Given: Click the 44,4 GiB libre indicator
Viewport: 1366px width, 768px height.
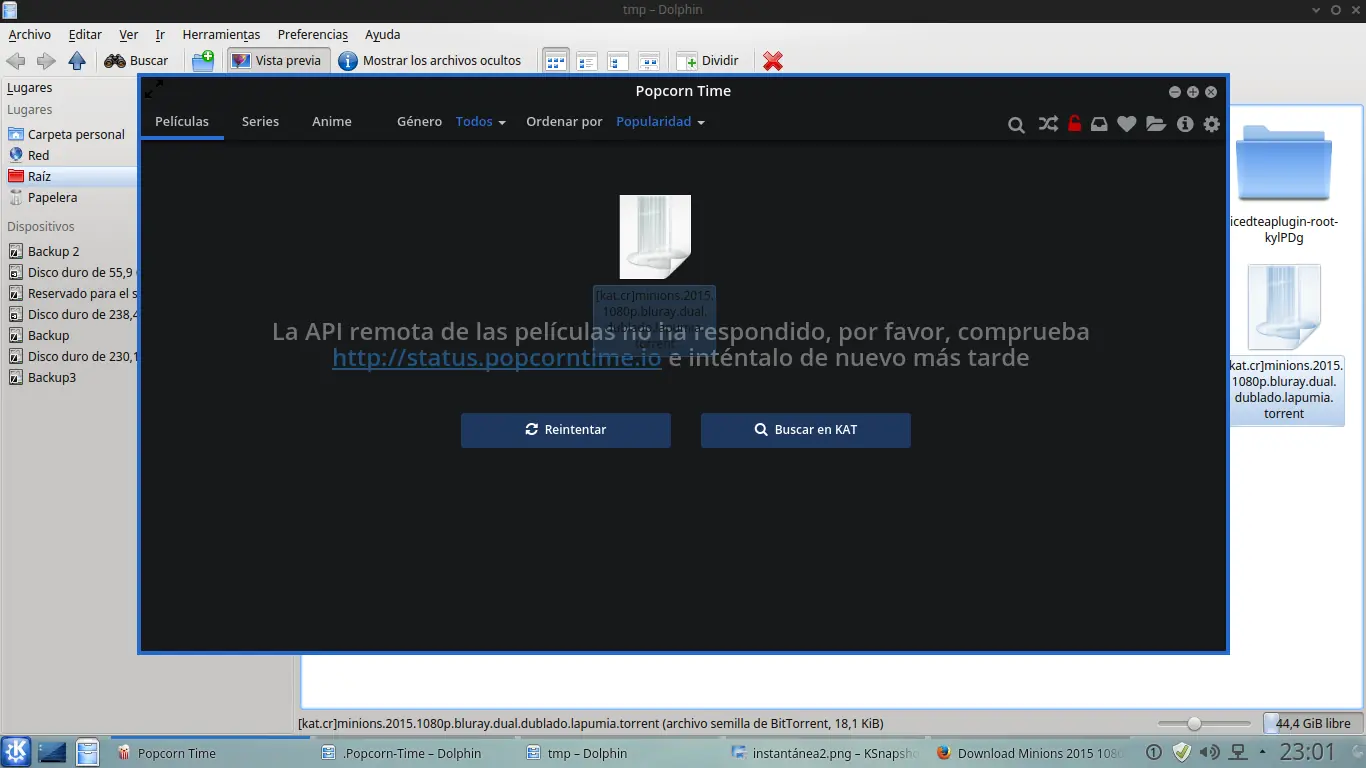Looking at the screenshot, I should (1312, 723).
